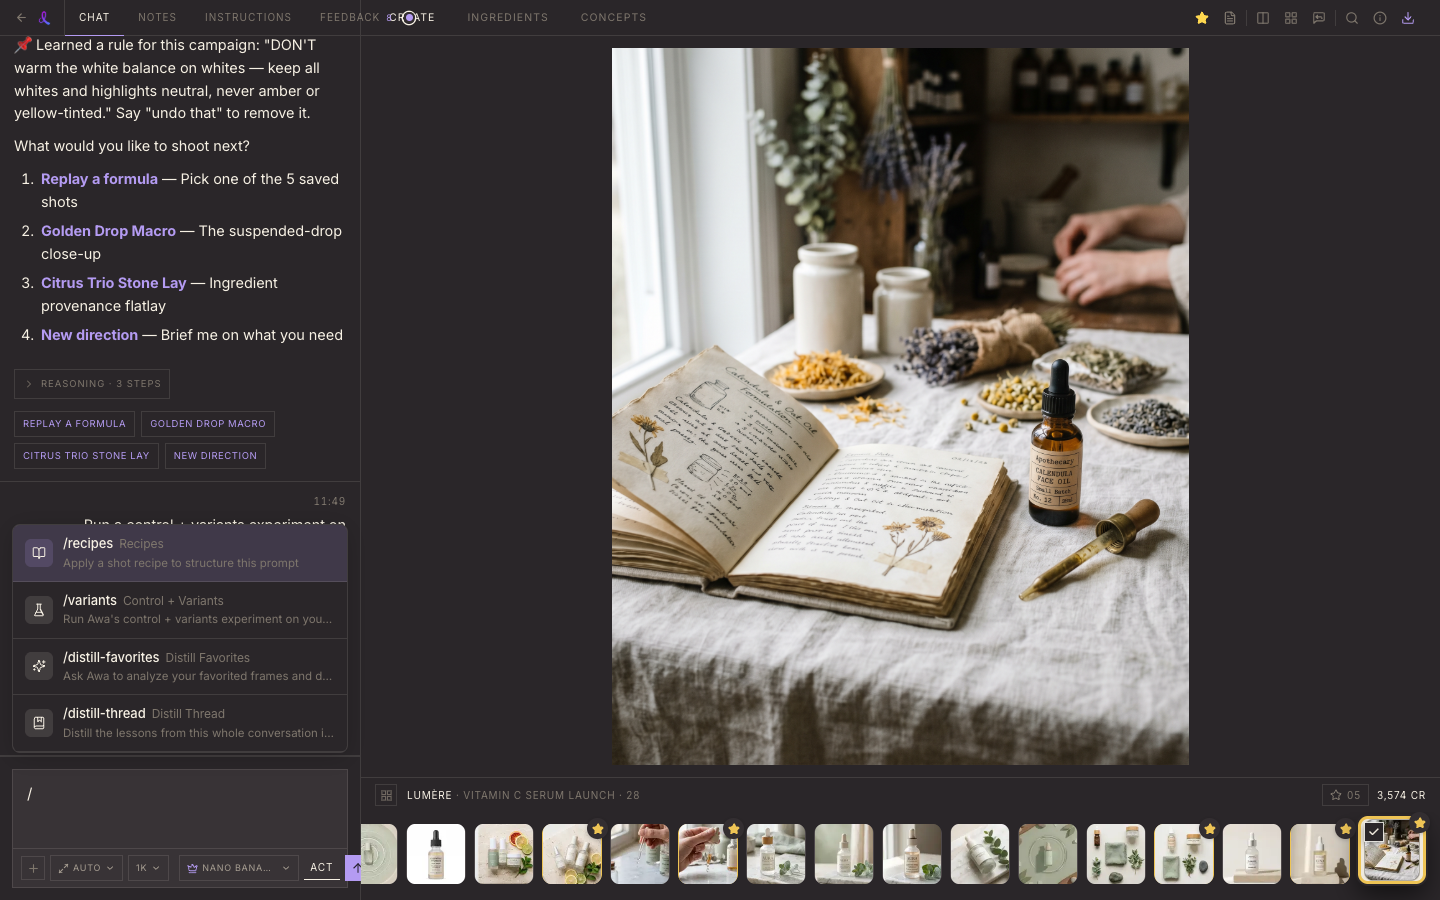Click the prompt input field containing slash
Image resolution: width=1440 pixels, height=900 pixels.
tap(180, 808)
